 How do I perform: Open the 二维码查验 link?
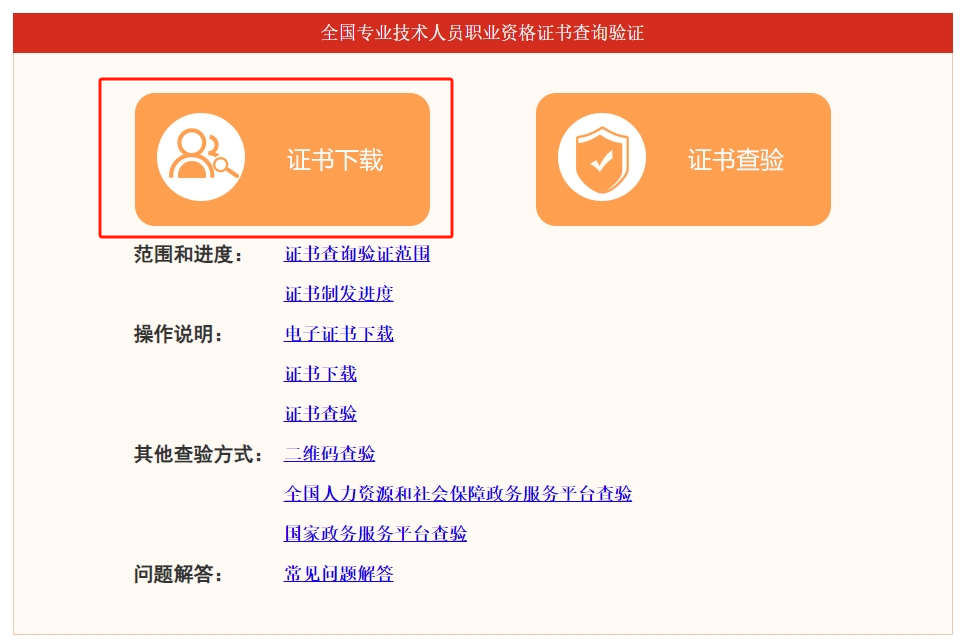coord(329,453)
